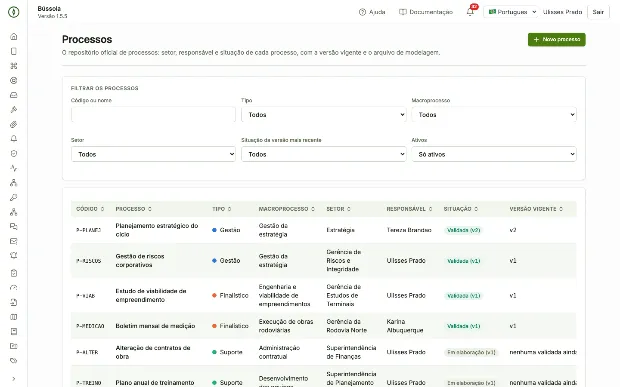Click the tags icon in sidebar
Screen dimensions: 620x387
[14, 361]
